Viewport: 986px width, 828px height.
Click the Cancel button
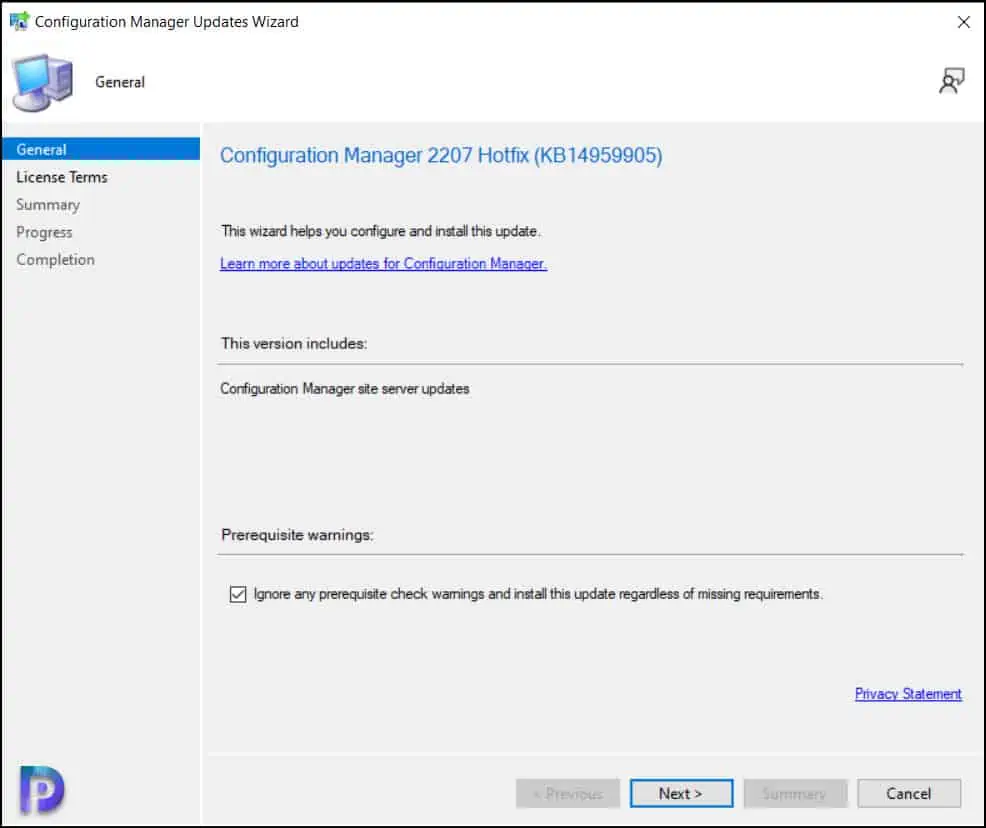point(909,793)
